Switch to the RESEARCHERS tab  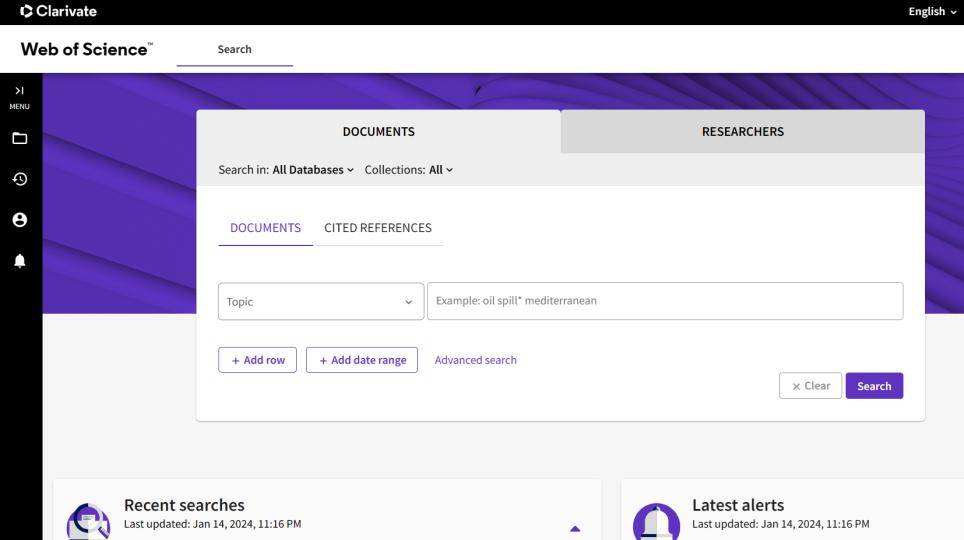tap(743, 132)
